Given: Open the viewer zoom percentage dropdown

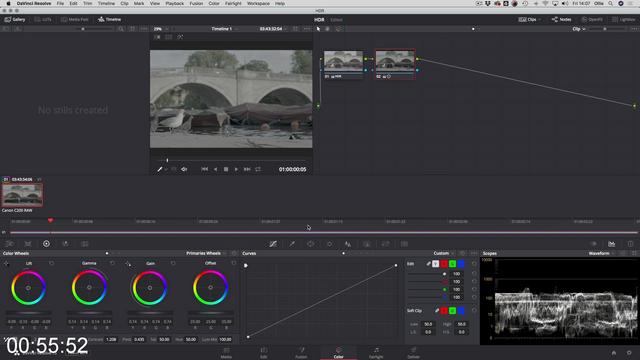Looking at the screenshot, I should [161, 29].
